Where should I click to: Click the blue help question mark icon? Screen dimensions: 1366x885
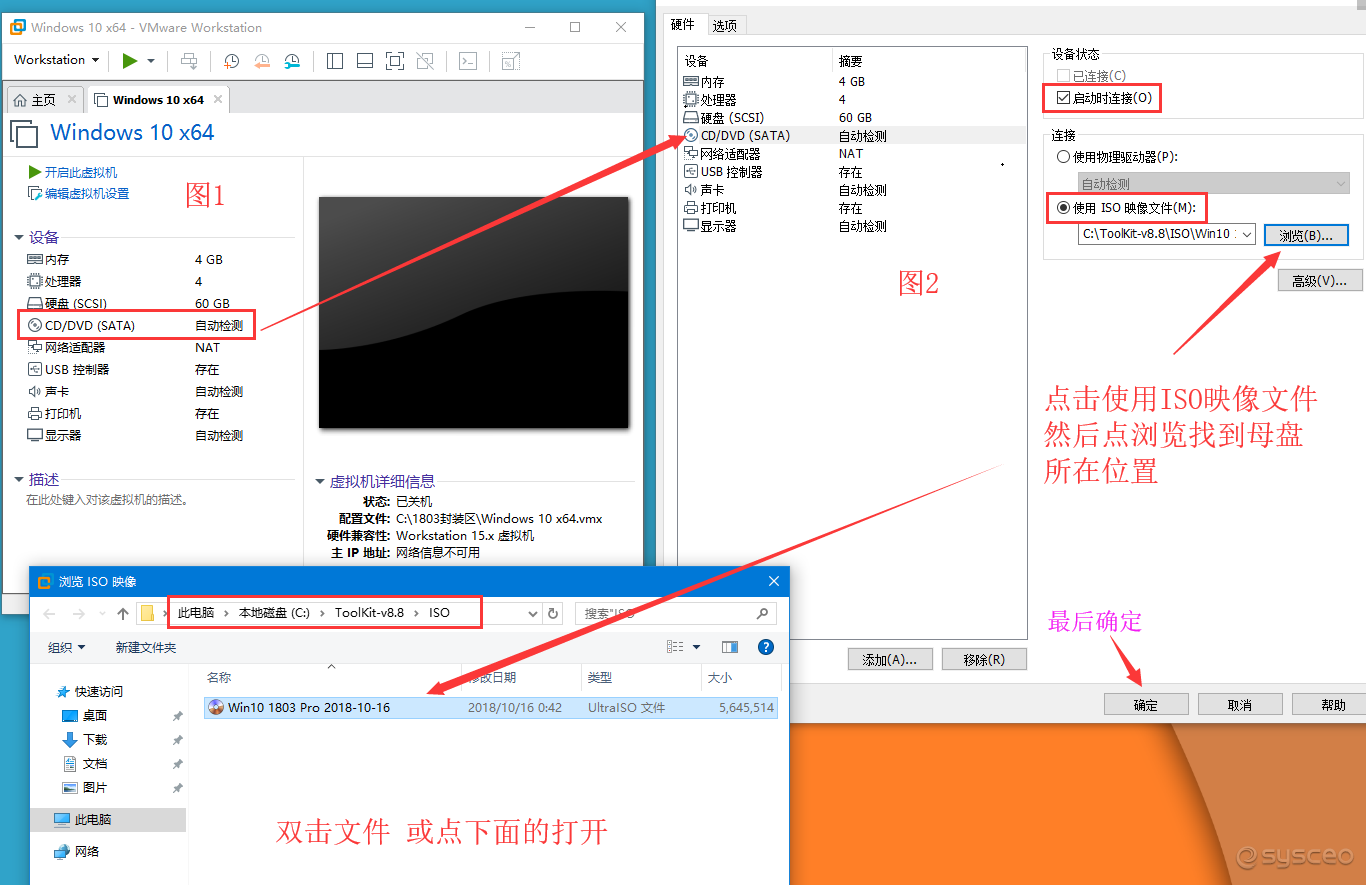tap(766, 647)
